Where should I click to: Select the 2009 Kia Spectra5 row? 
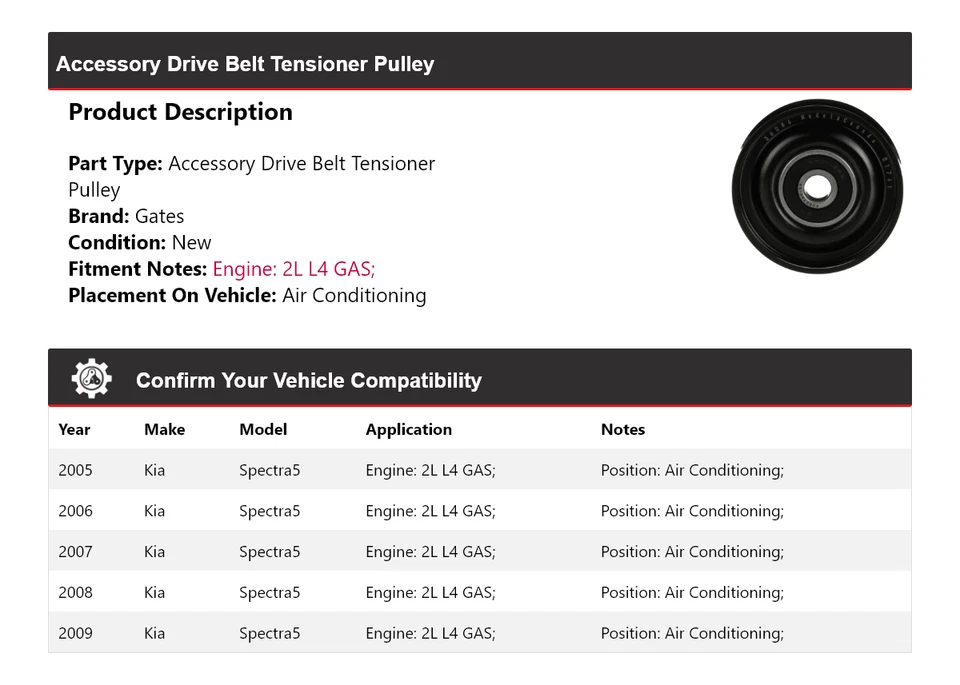coord(479,633)
